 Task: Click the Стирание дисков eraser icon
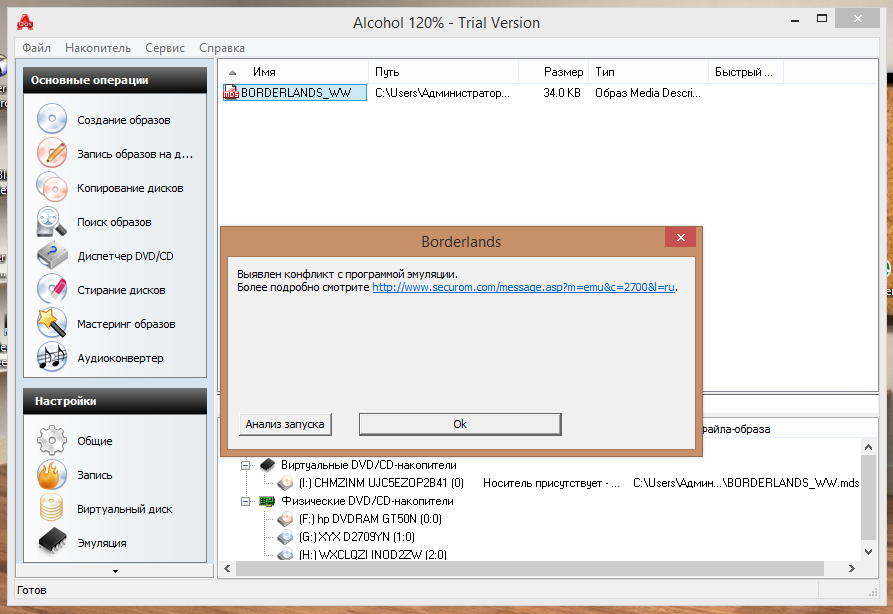click(52, 289)
